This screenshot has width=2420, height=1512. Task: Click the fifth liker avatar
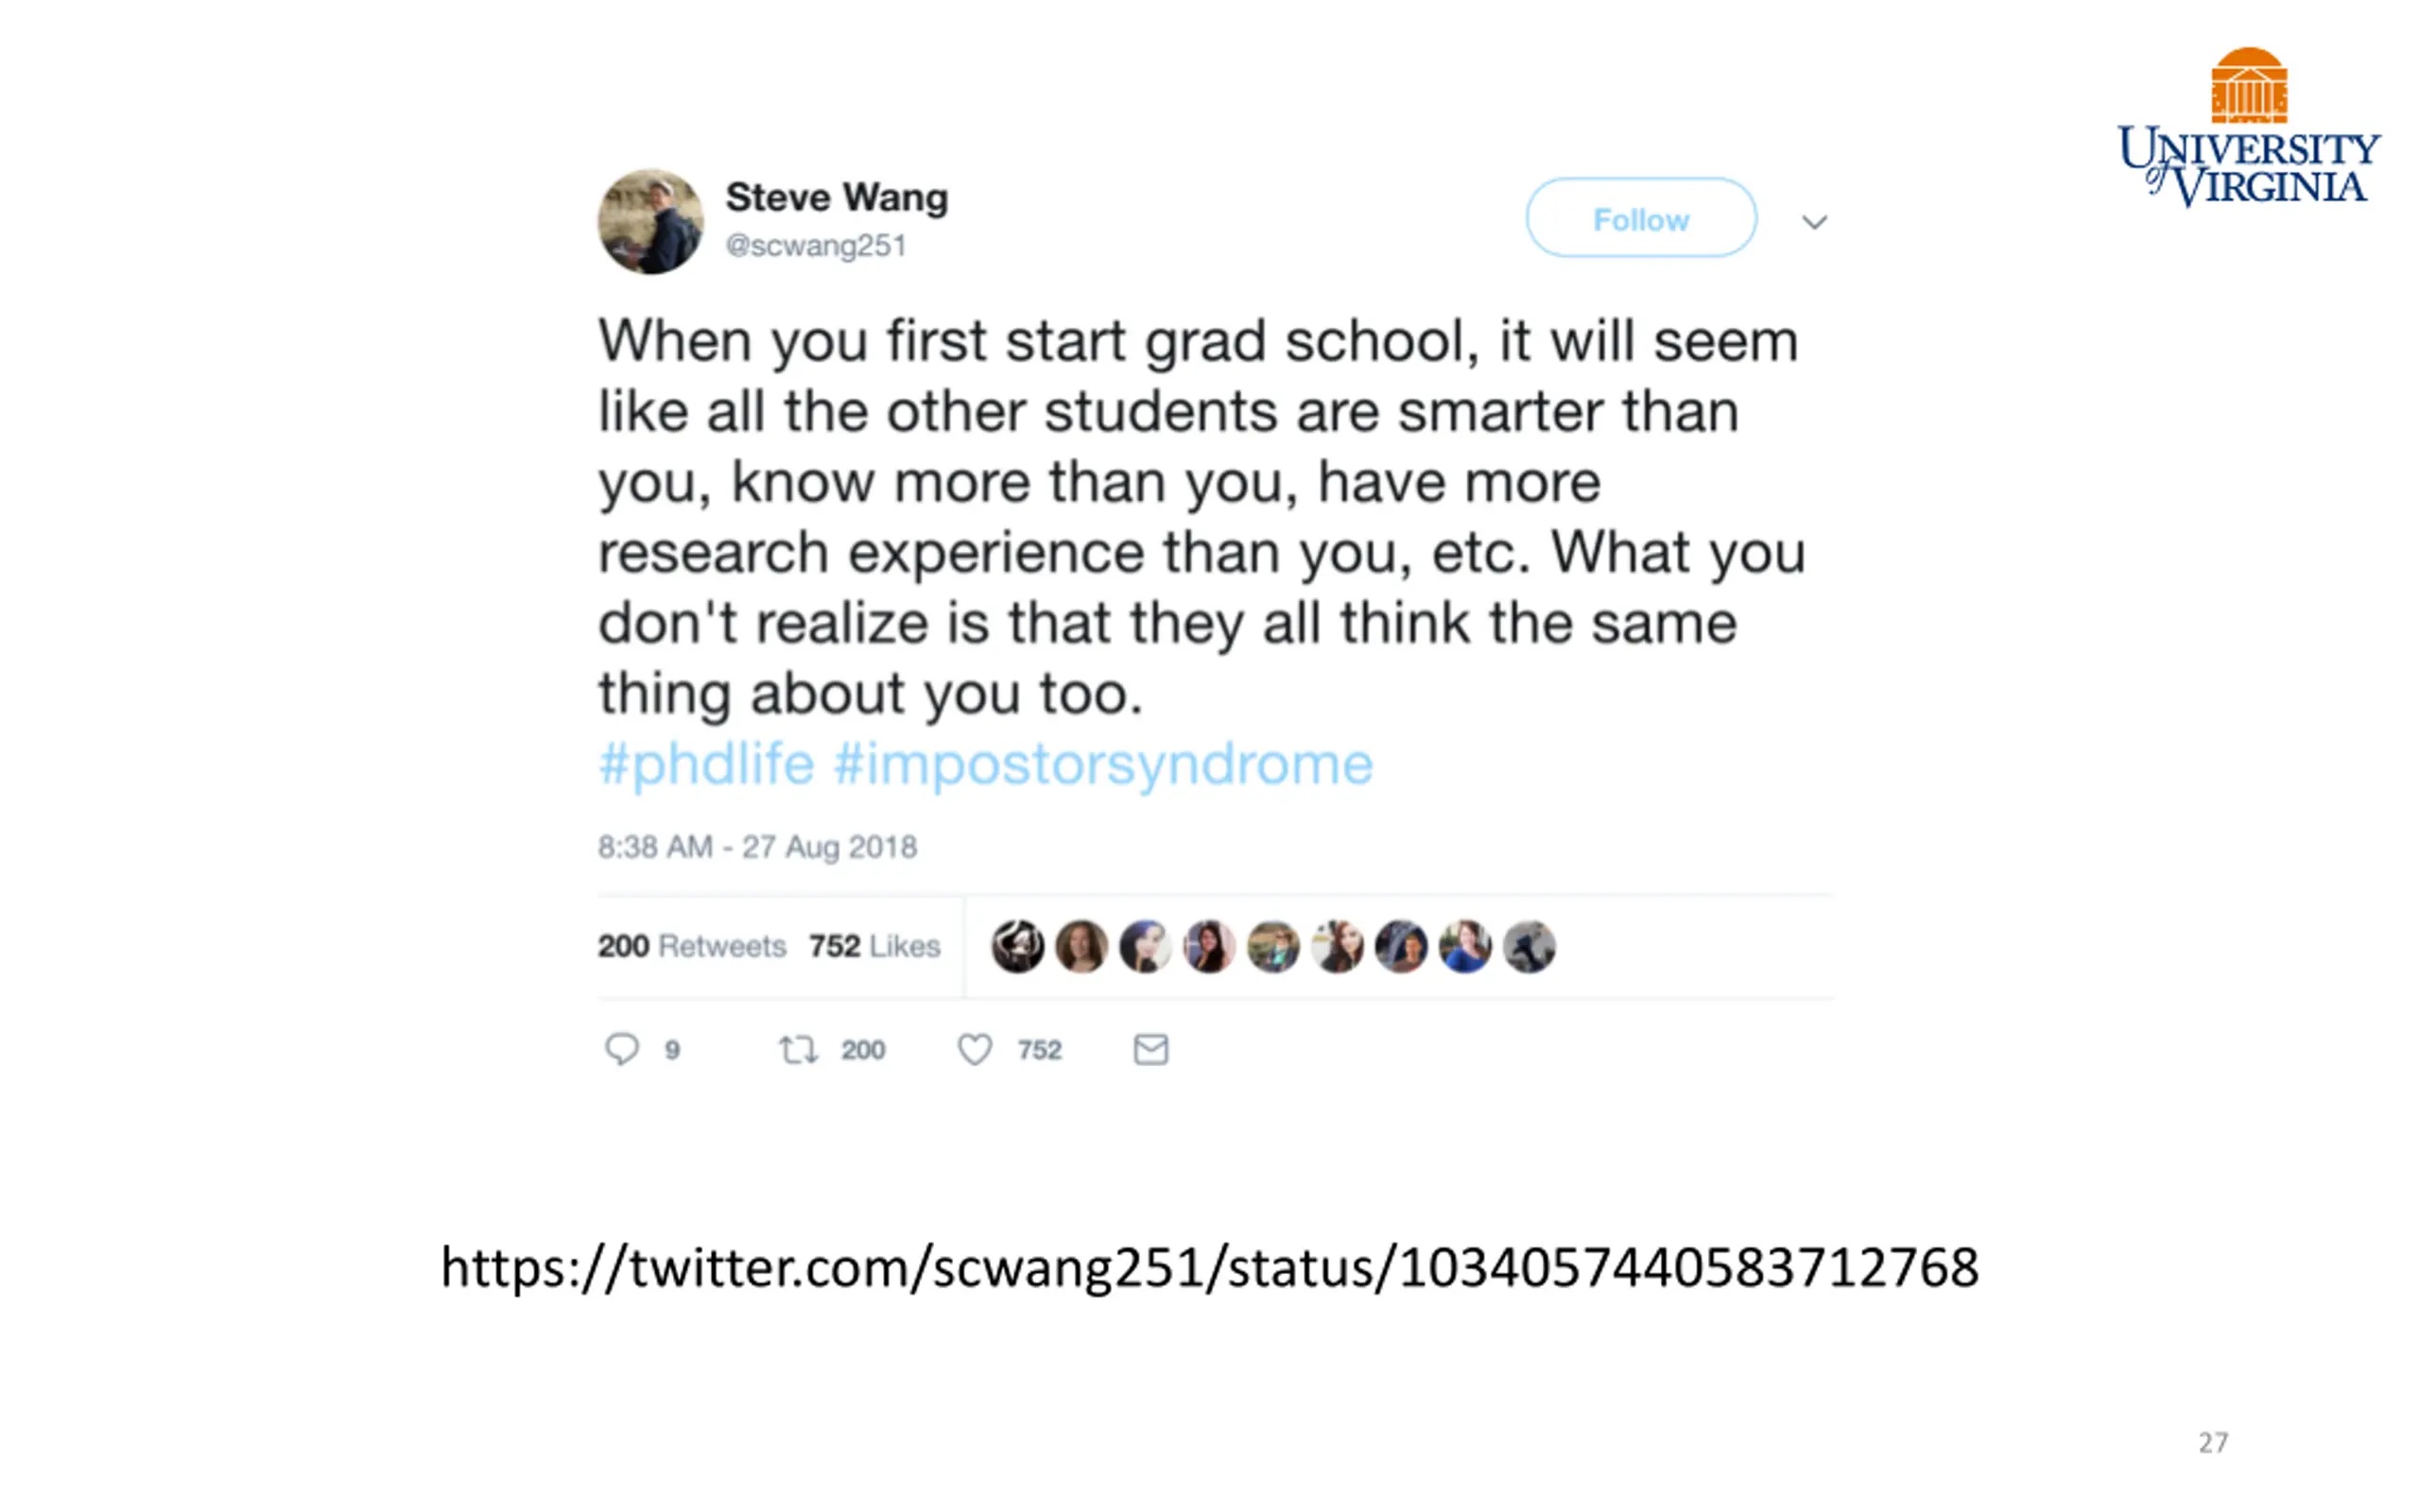[x=1273, y=946]
